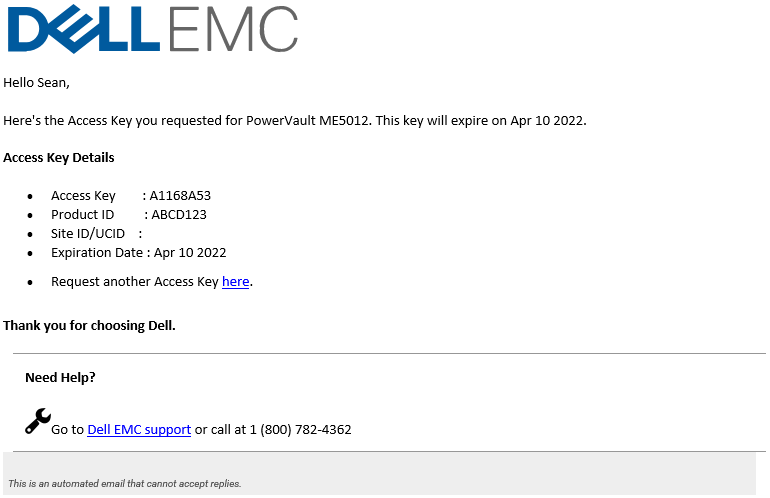Click the automated email footer notice
The width and height of the screenshot is (770, 498).
[x=125, y=484]
